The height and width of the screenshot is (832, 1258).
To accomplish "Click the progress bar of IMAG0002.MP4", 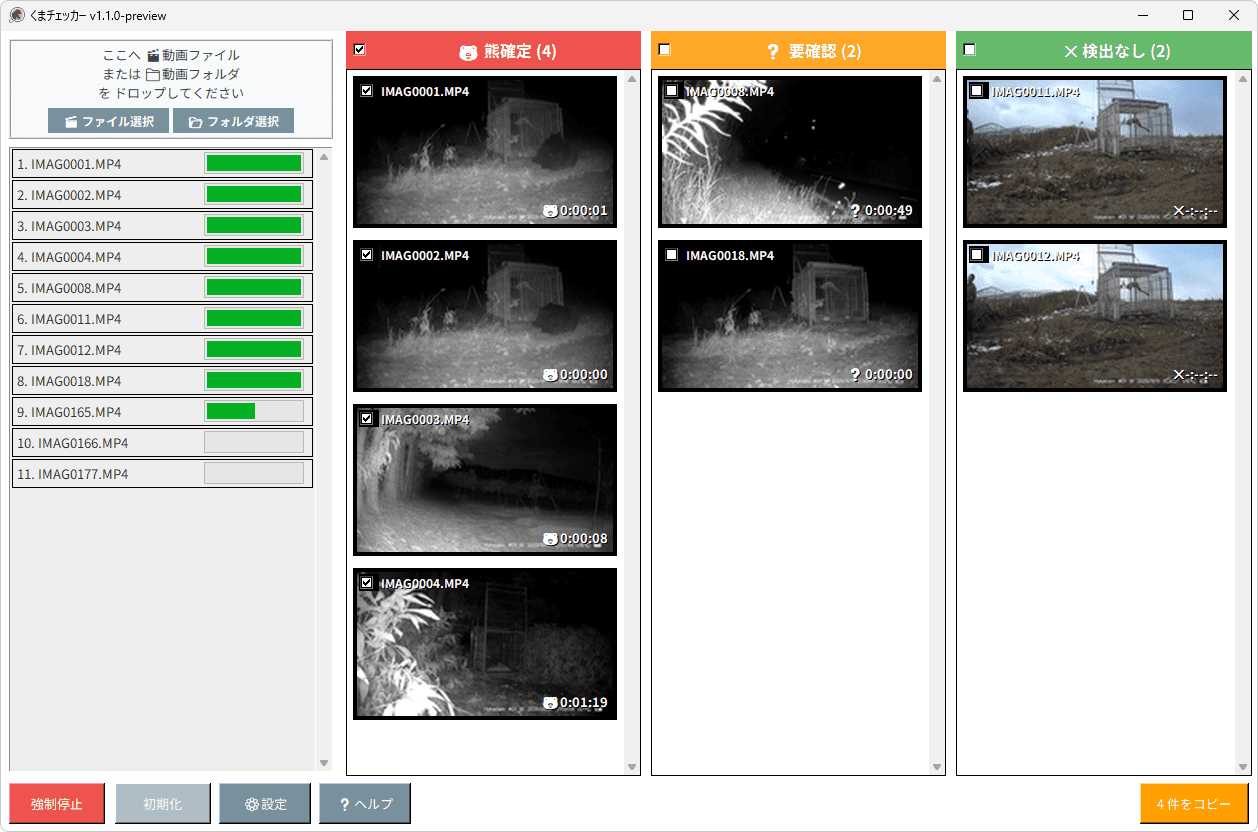I will click(x=254, y=195).
